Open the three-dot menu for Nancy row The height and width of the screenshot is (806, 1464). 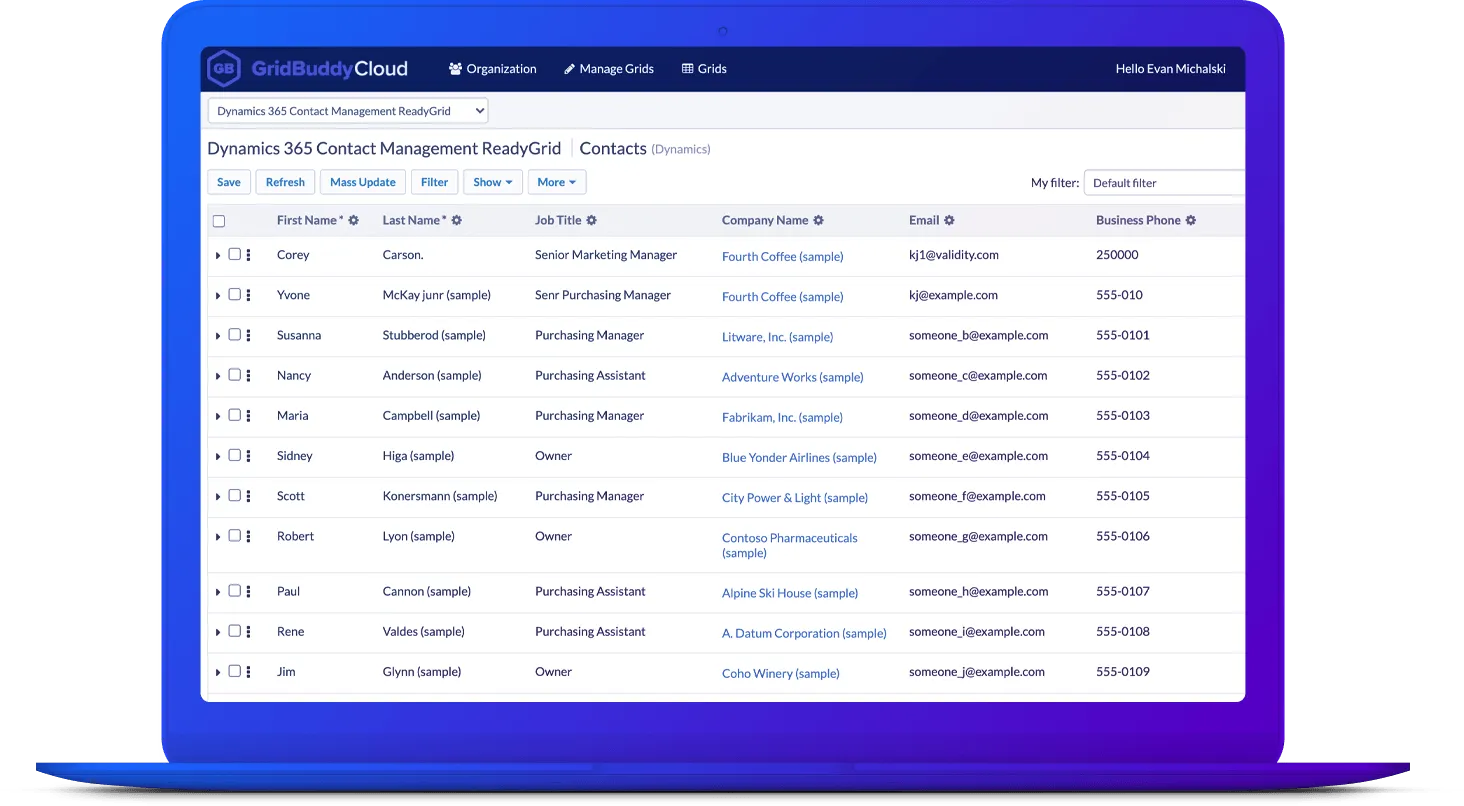point(248,375)
